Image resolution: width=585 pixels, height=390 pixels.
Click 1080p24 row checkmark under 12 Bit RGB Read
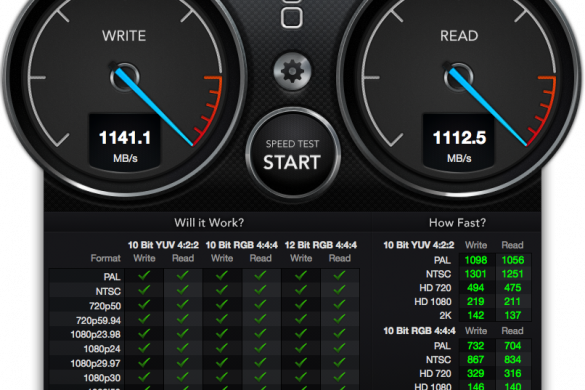coord(339,348)
